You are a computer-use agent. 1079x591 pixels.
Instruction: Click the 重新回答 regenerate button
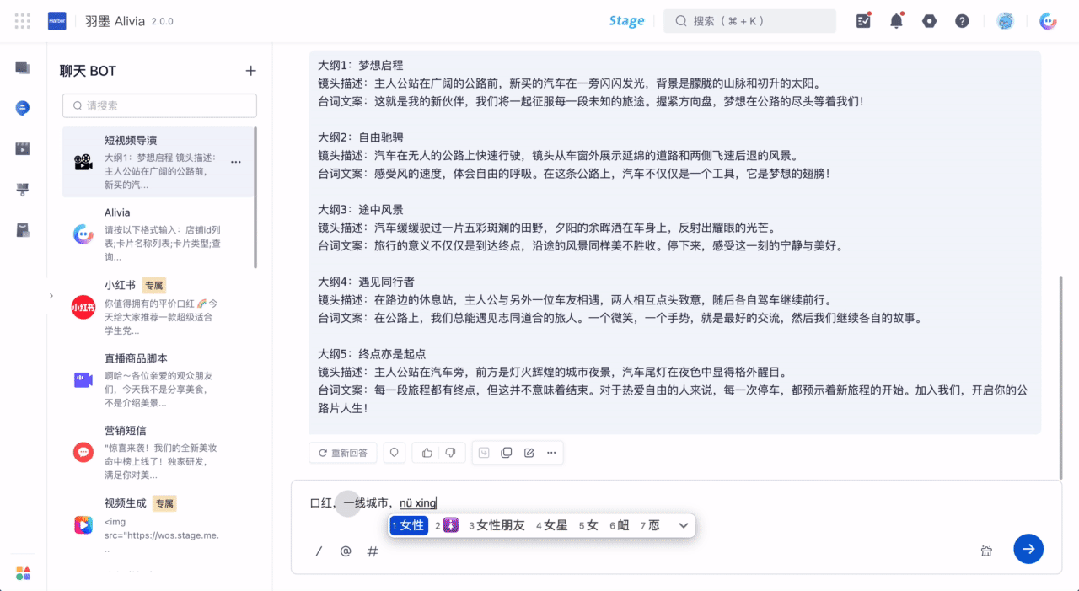tap(343, 453)
